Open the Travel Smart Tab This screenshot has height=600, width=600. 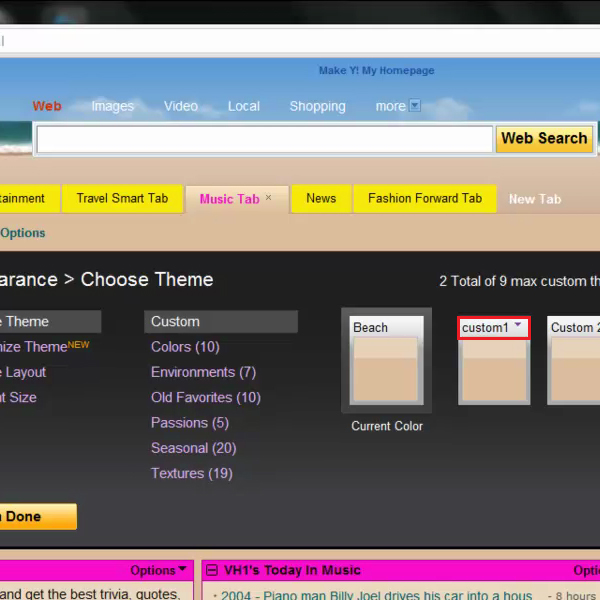122,198
